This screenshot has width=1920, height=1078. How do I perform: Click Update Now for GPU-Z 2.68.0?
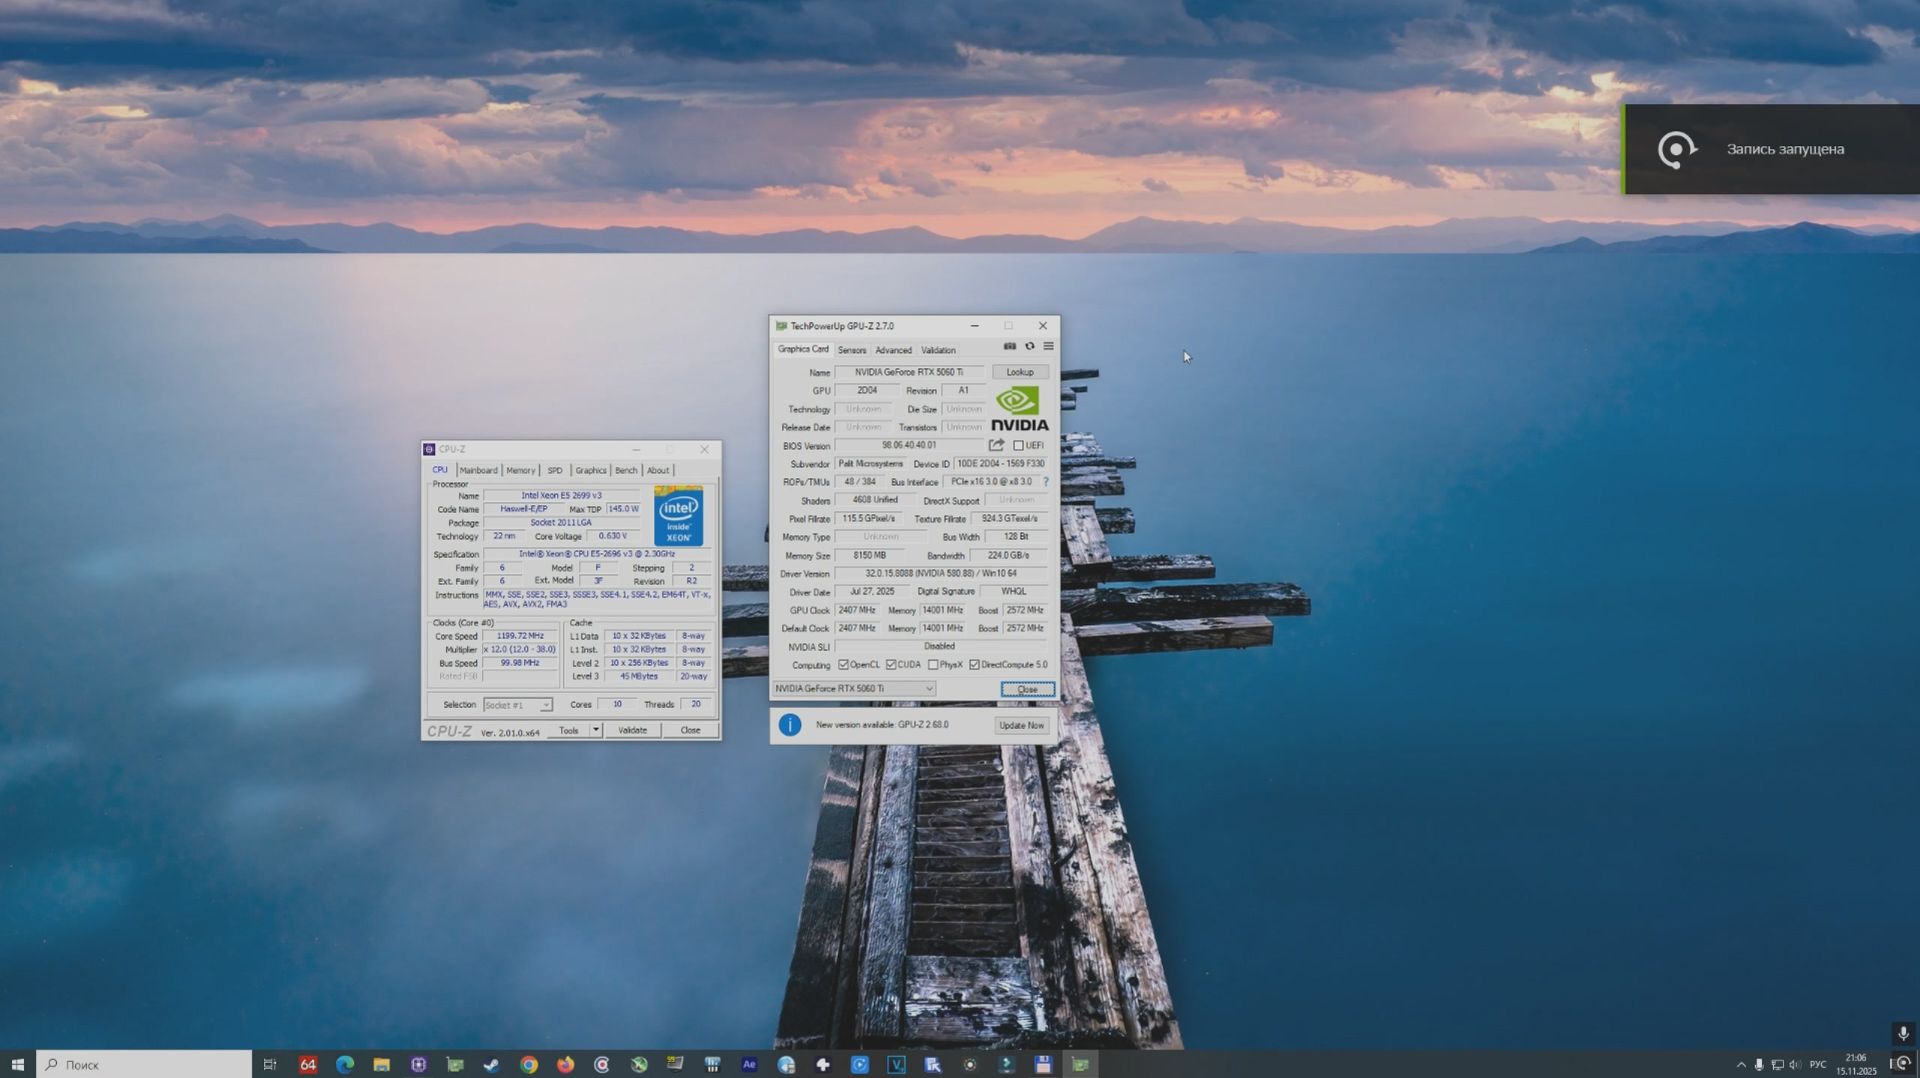(x=1020, y=724)
